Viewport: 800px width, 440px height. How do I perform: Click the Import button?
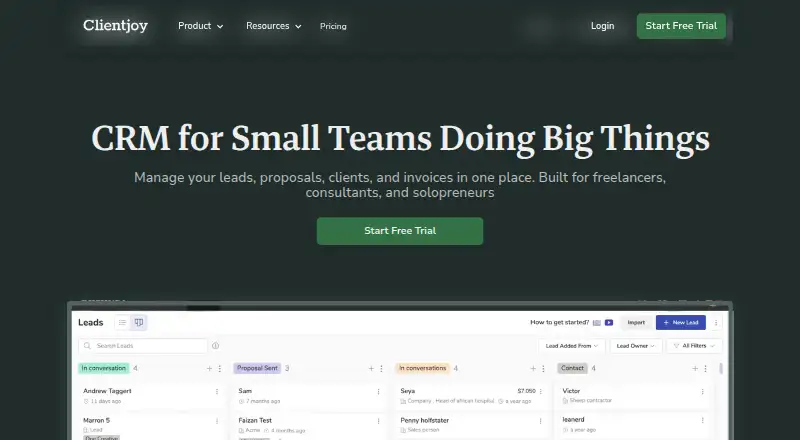tap(636, 323)
